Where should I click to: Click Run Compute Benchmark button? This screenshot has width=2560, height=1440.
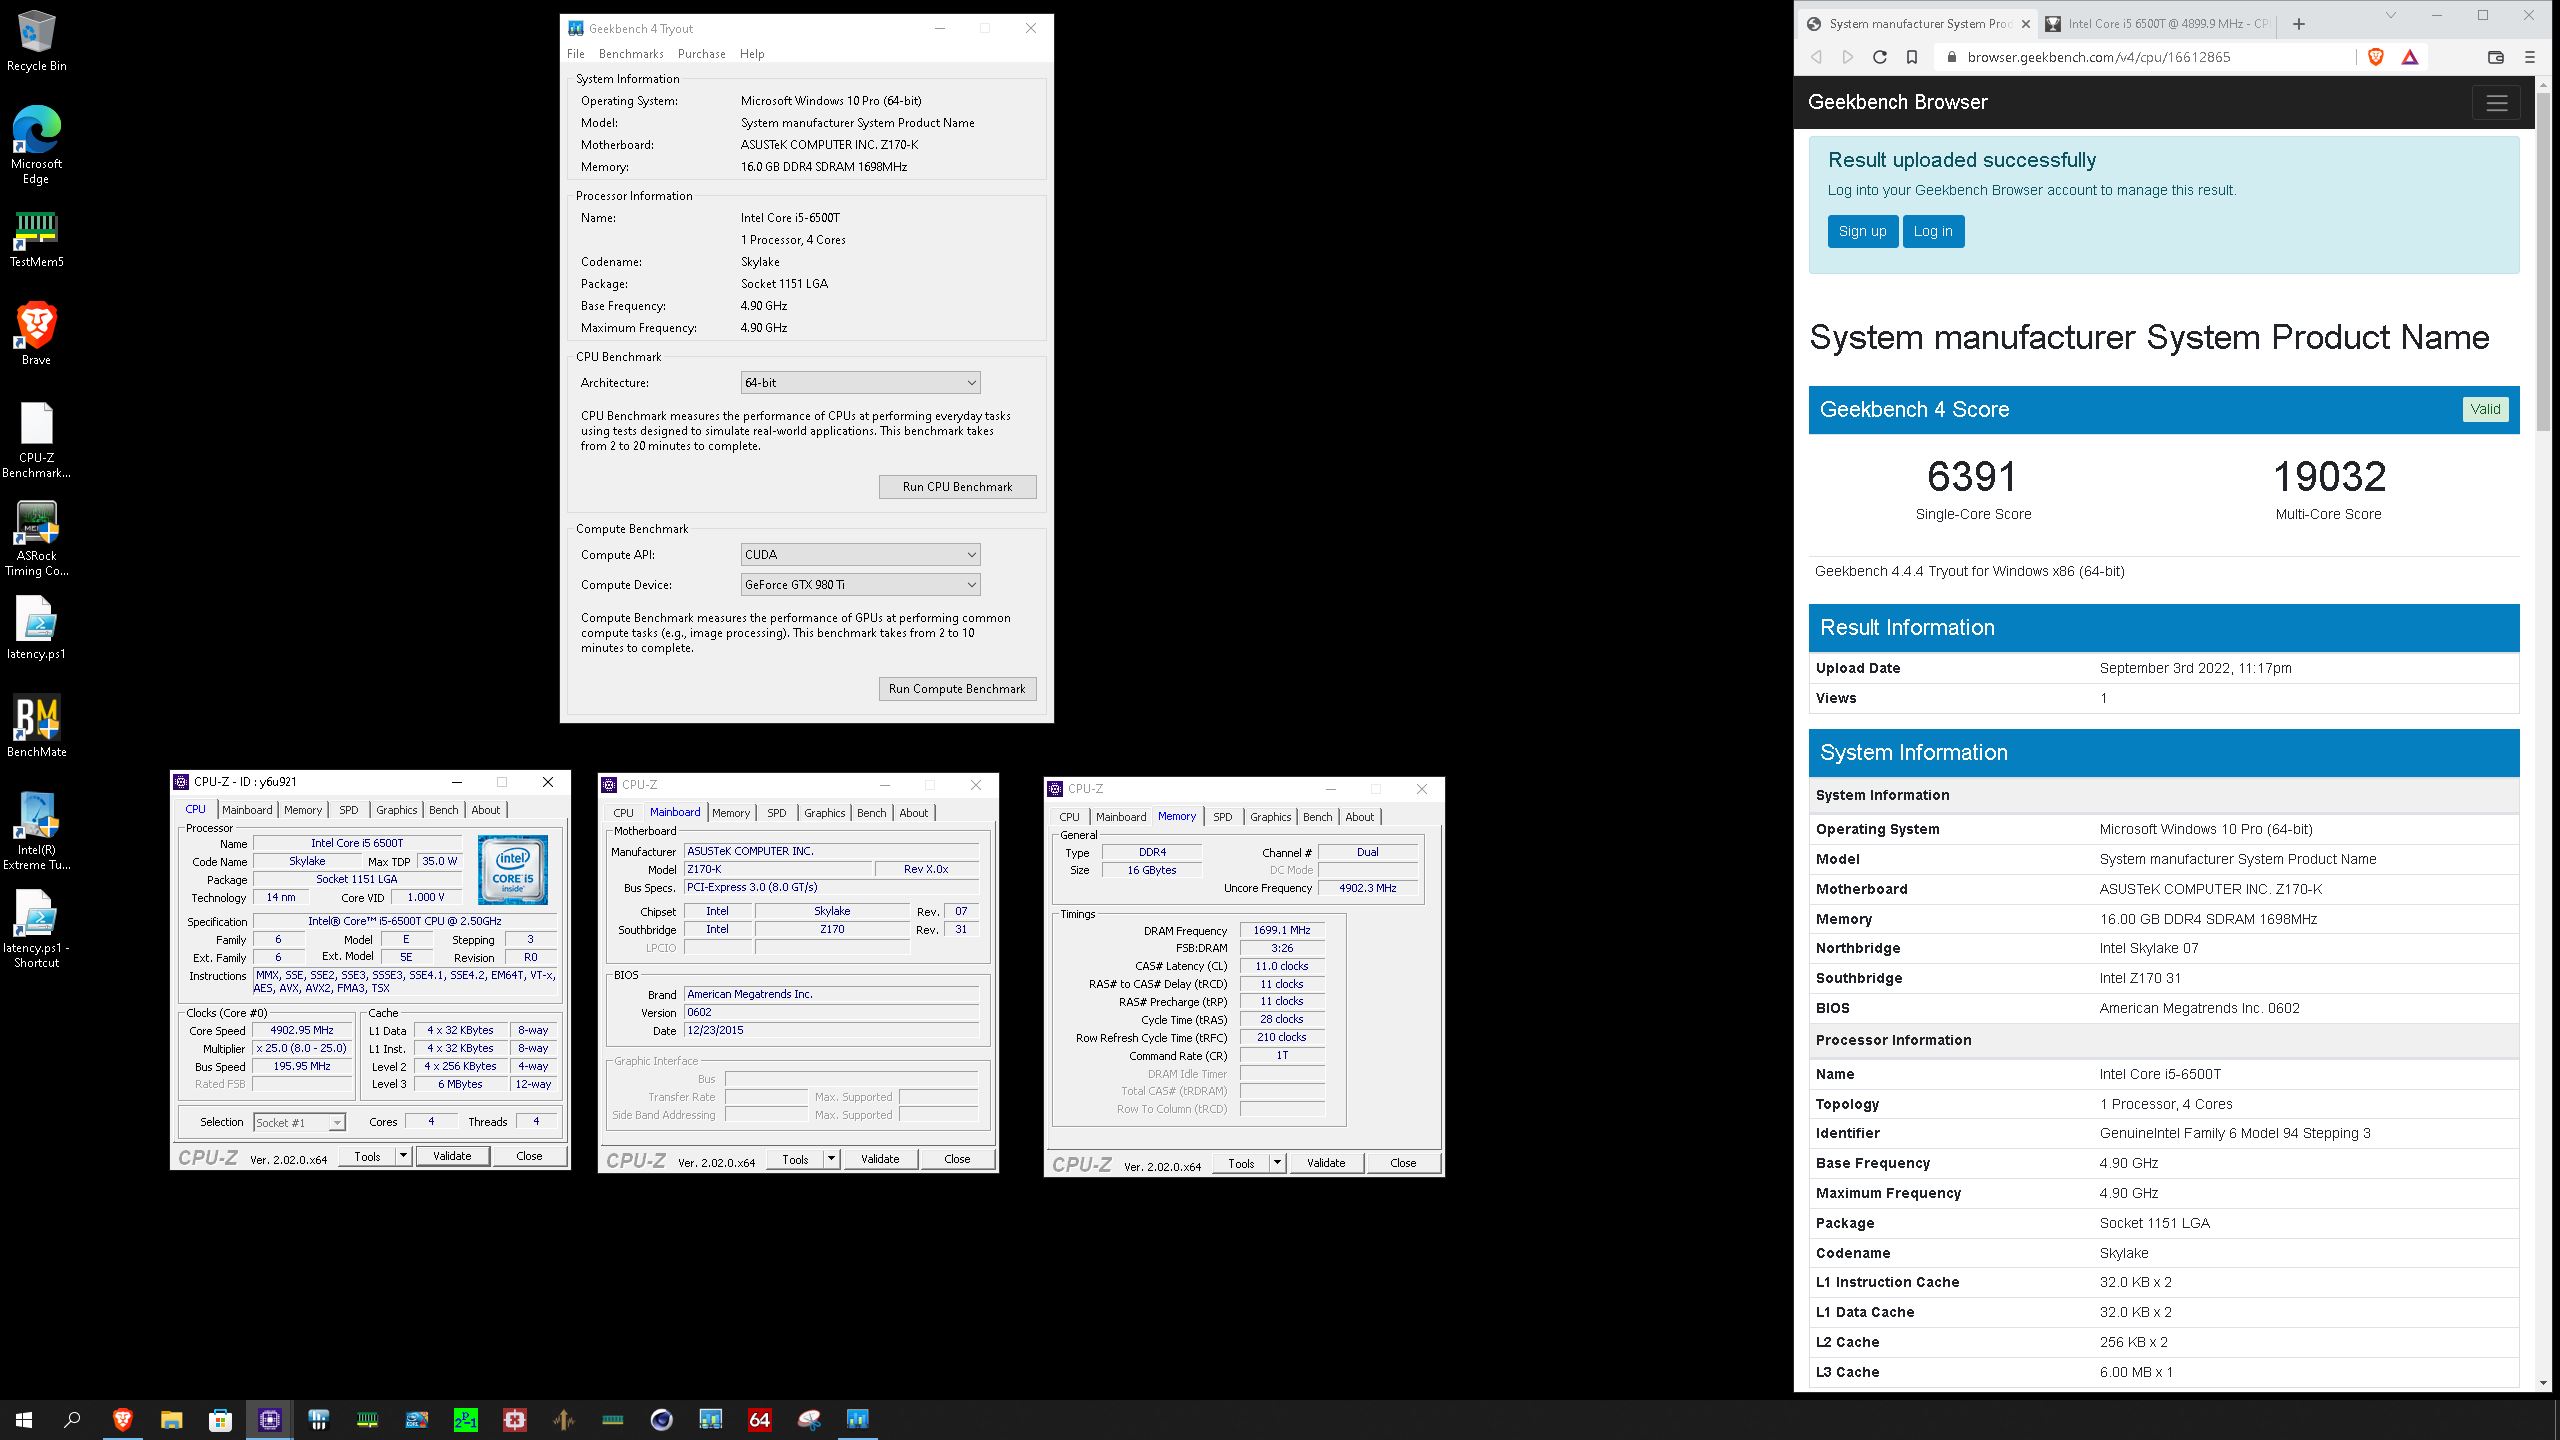(x=957, y=689)
